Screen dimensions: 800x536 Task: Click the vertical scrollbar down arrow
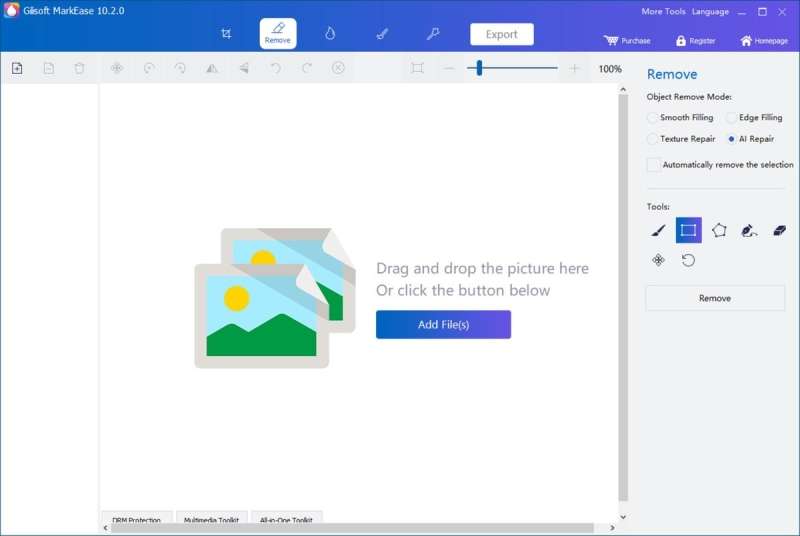coord(623,516)
